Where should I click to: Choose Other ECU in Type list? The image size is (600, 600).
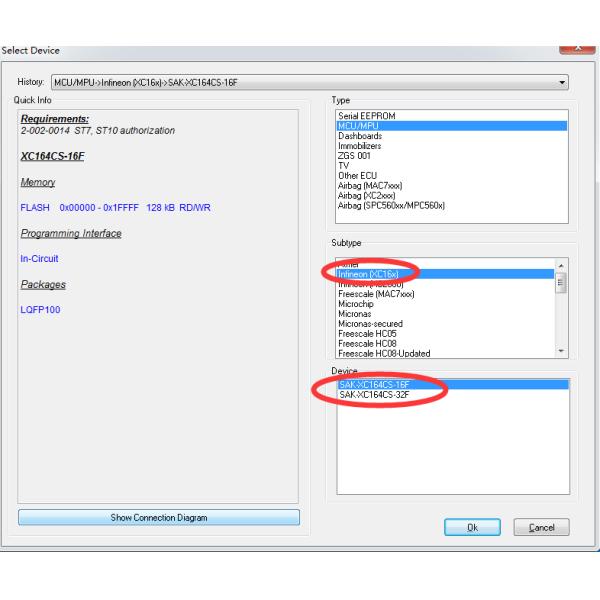(x=360, y=176)
